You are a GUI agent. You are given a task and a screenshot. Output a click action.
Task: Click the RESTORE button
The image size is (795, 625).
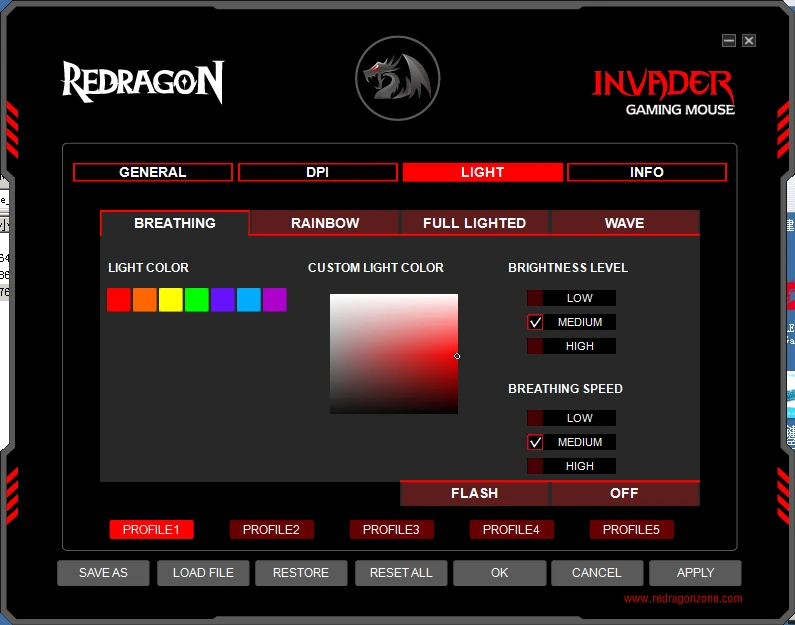[301, 573]
